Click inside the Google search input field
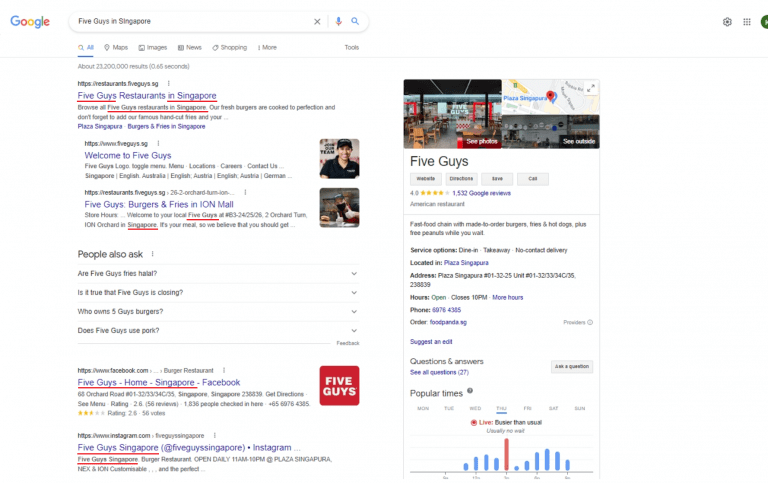The image size is (768, 483). pyautogui.click(x=190, y=21)
